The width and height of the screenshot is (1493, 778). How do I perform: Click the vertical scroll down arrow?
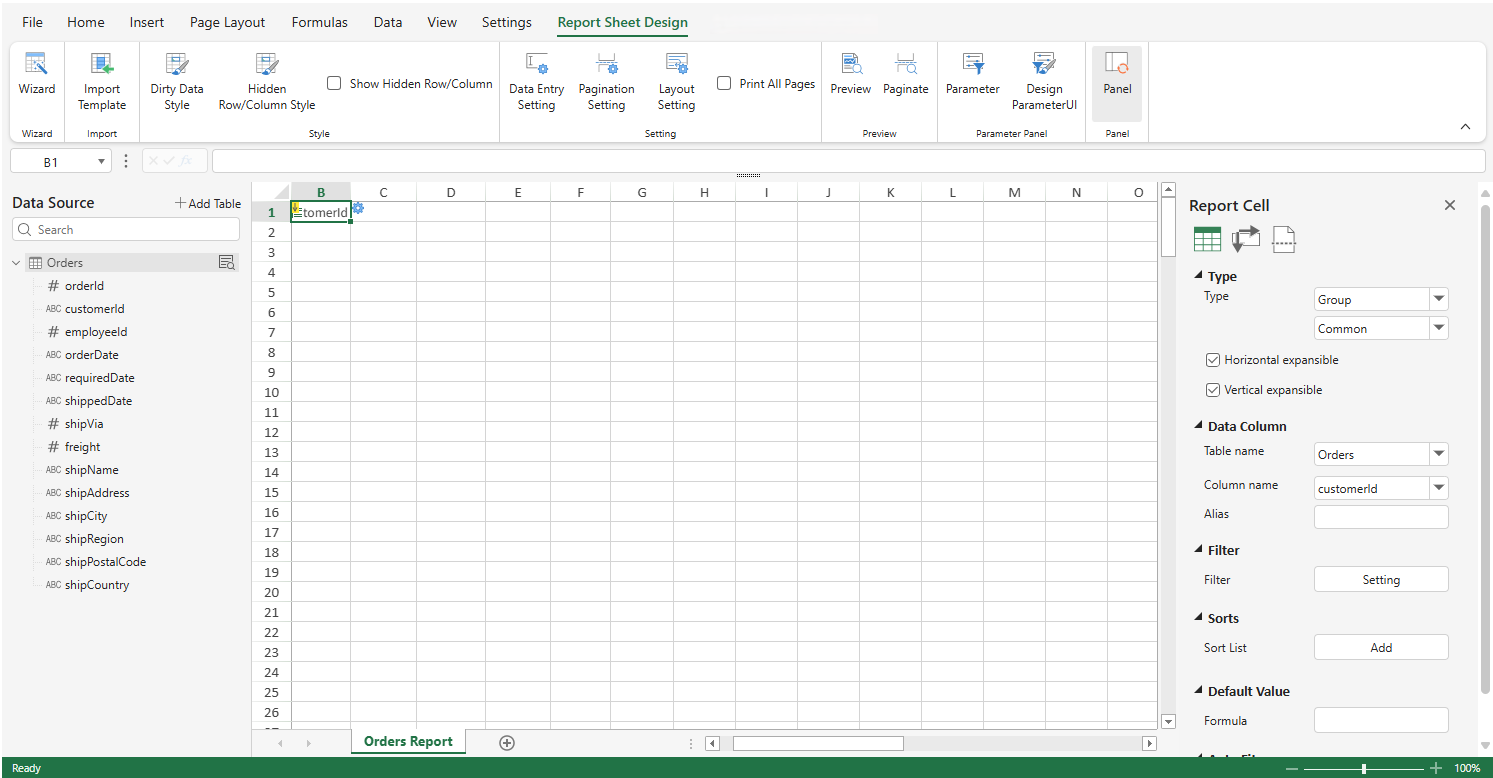[x=1168, y=721]
